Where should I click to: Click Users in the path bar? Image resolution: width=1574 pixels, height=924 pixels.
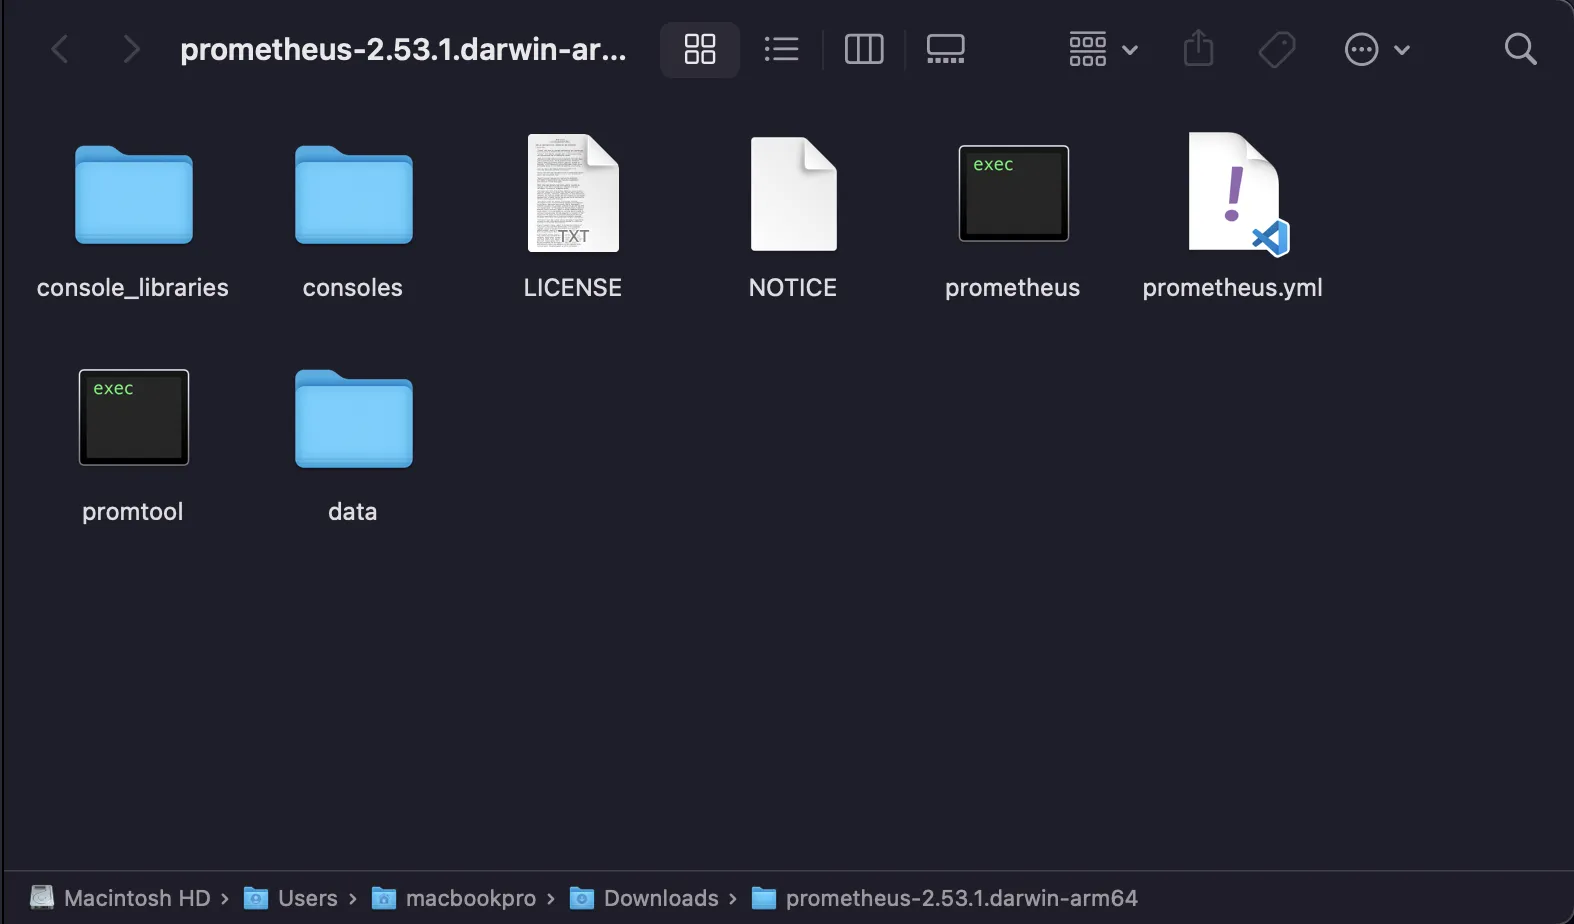click(x=291, y=898)
